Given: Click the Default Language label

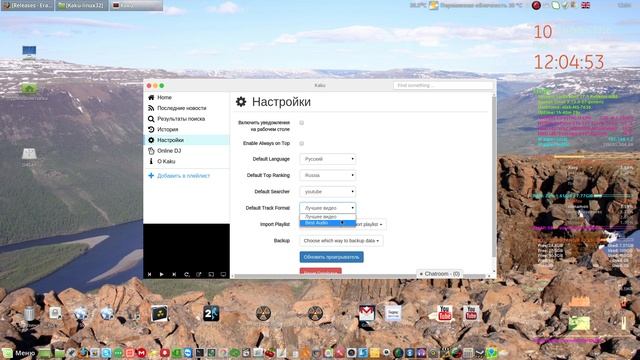Looking at the screenshot, I should tap(271, 159).
